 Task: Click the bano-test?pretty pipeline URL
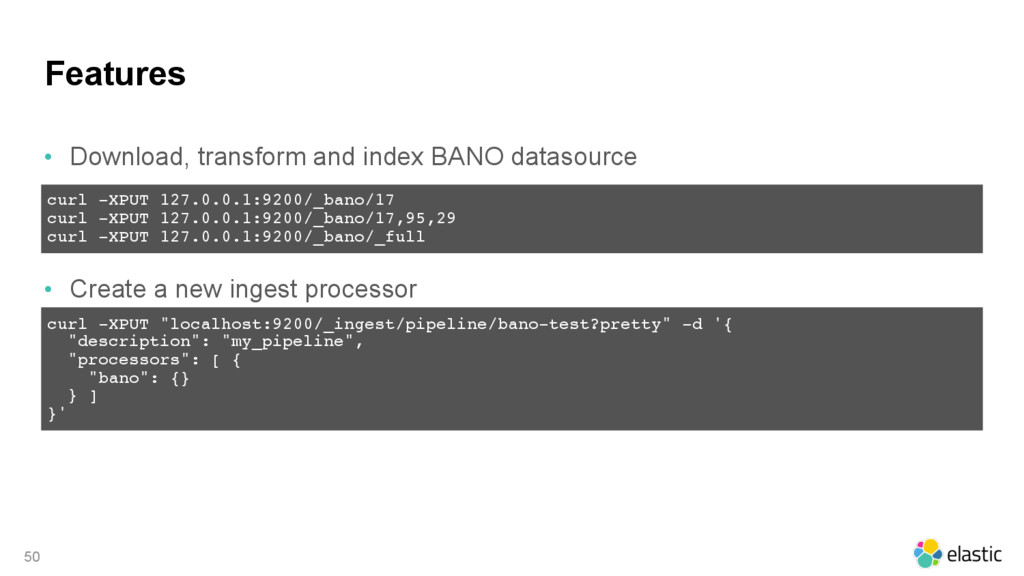click(x=416, y=324)
